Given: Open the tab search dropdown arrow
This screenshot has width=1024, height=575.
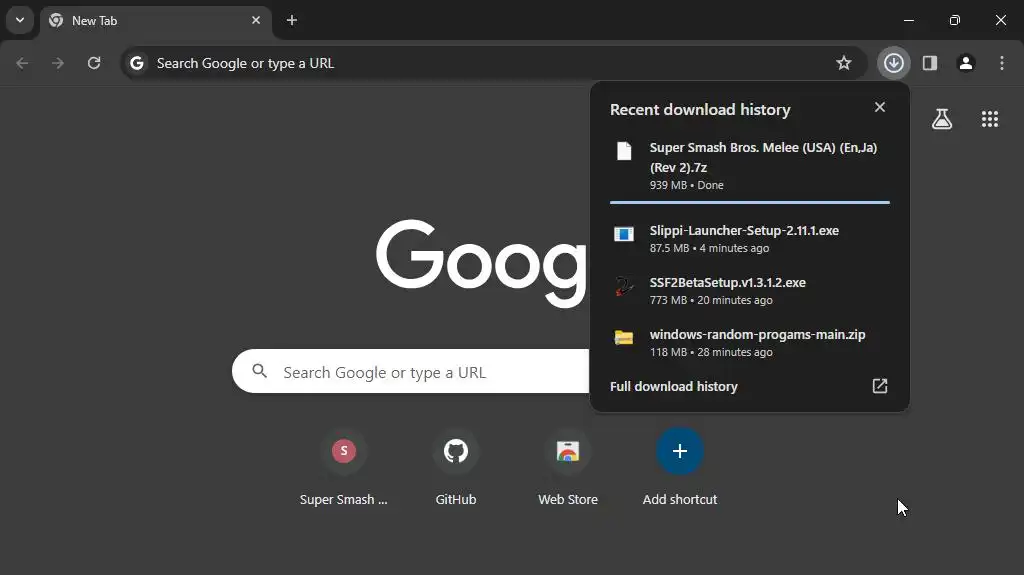Looking at the screenshot, I should (20, 20).
